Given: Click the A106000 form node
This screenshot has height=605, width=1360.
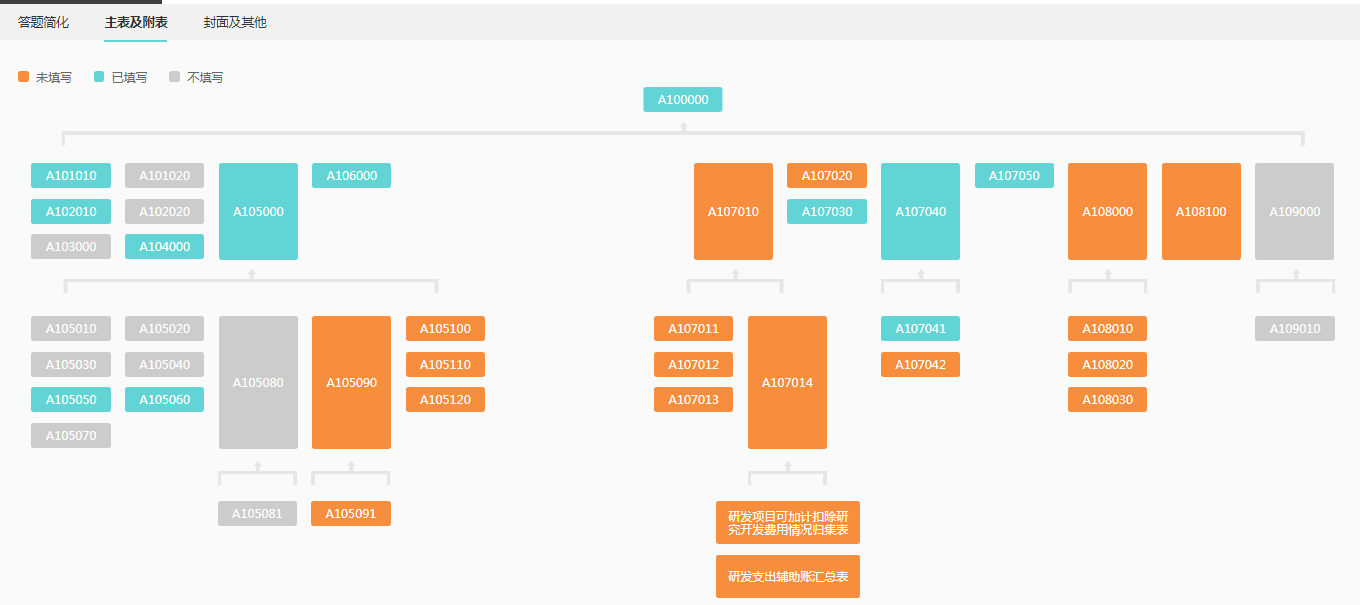Looking at the screenshot, I should point(351,176).
